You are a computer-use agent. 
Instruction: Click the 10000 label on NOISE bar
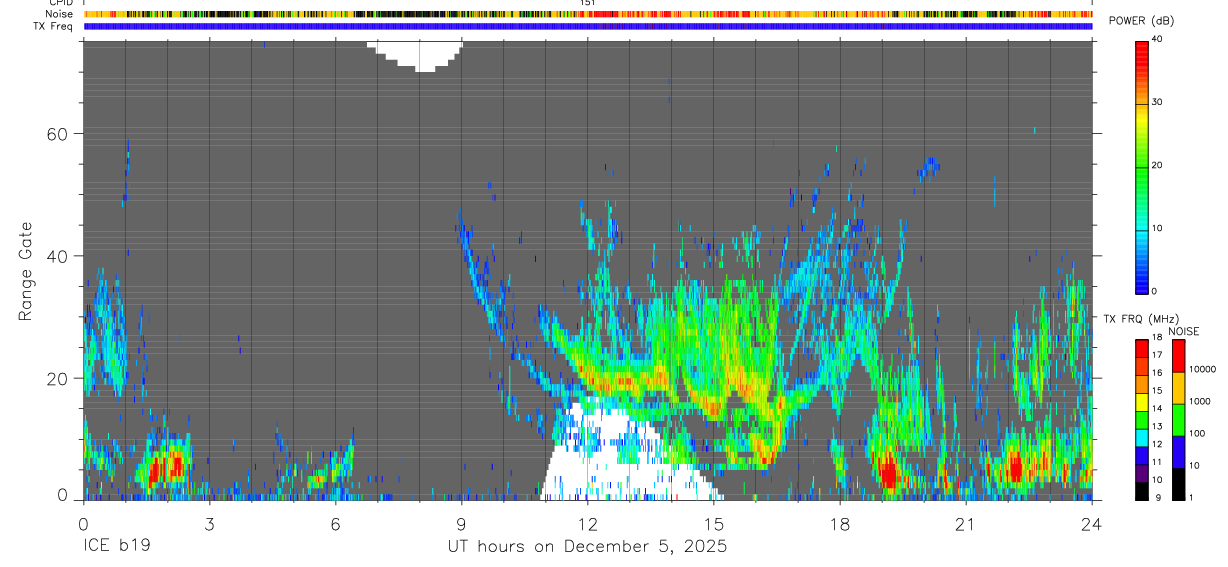coord(1202,368)
